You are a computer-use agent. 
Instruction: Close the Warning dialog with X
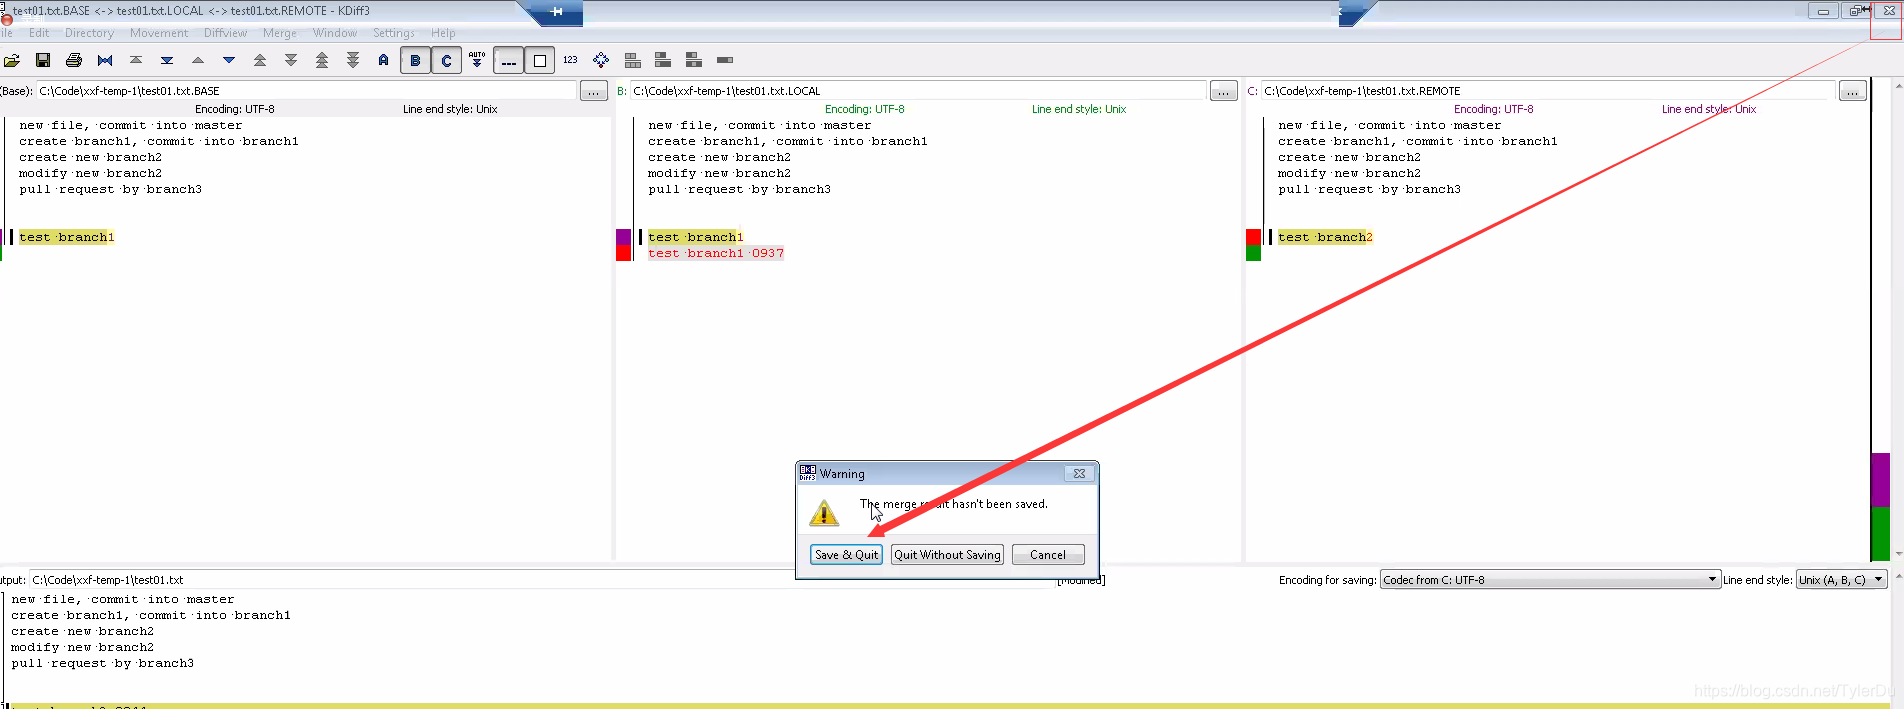click(x=1079, y=474)
